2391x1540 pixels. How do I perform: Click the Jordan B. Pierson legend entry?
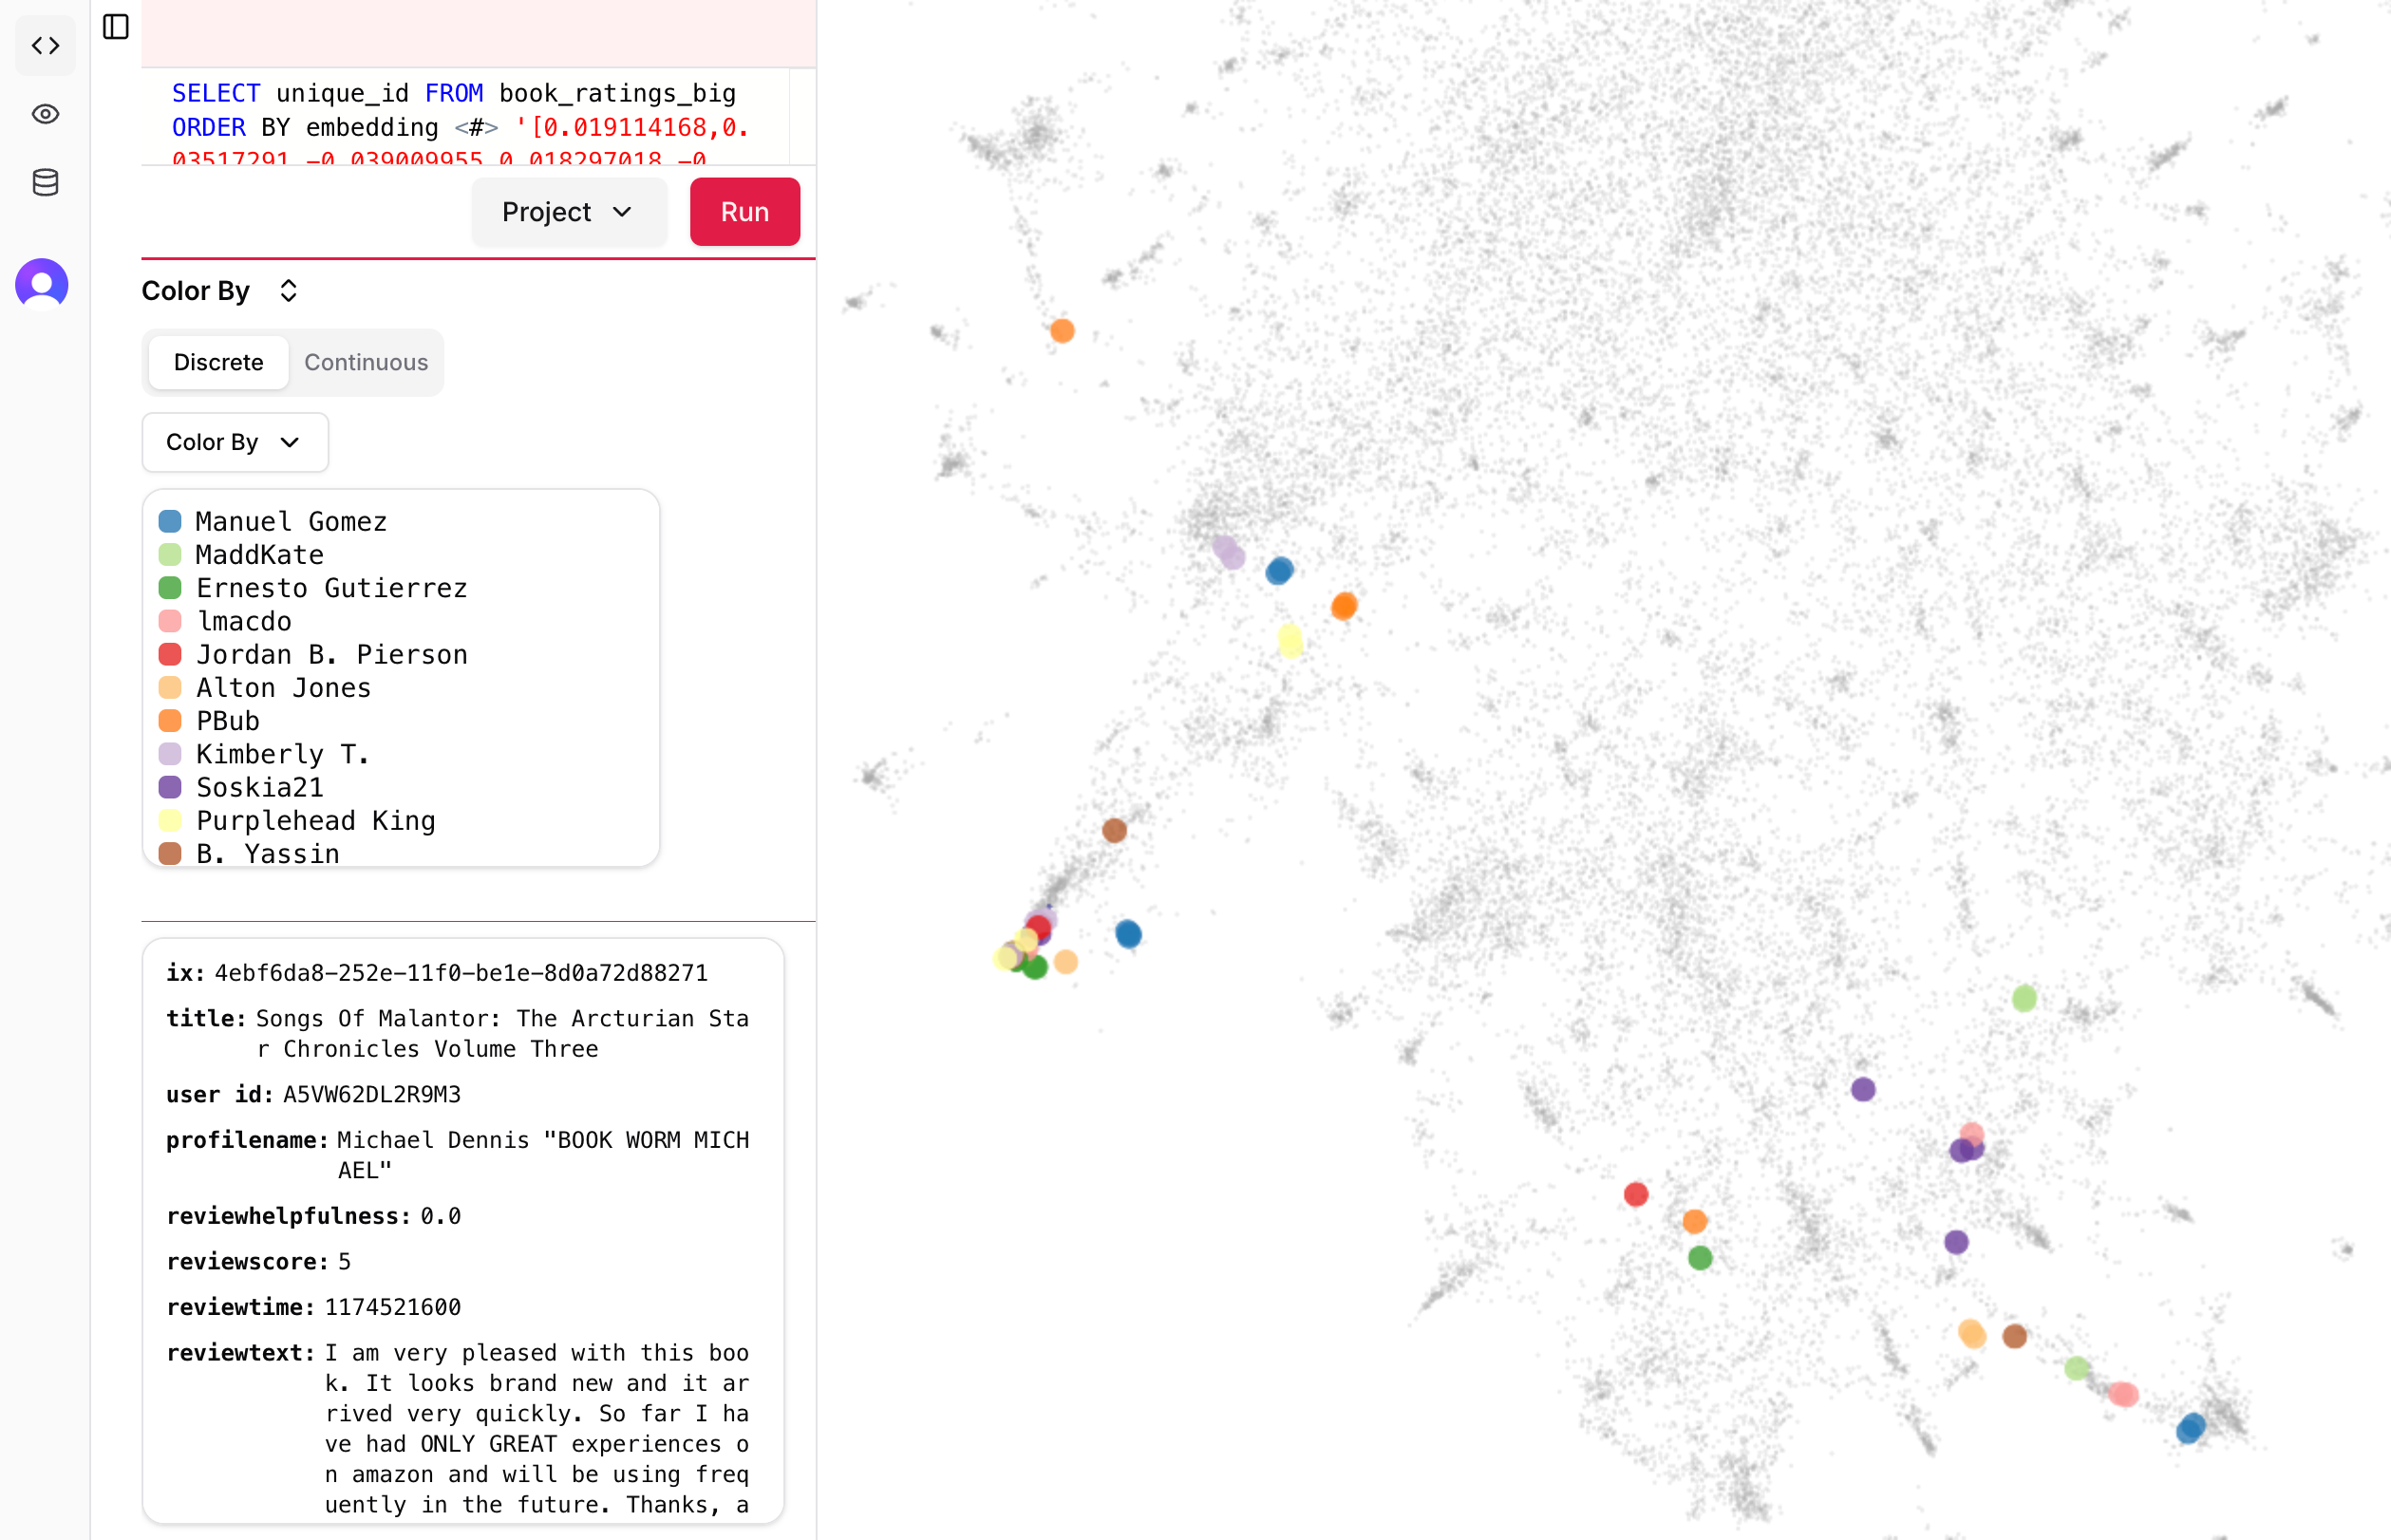click(x=331, y=654)
